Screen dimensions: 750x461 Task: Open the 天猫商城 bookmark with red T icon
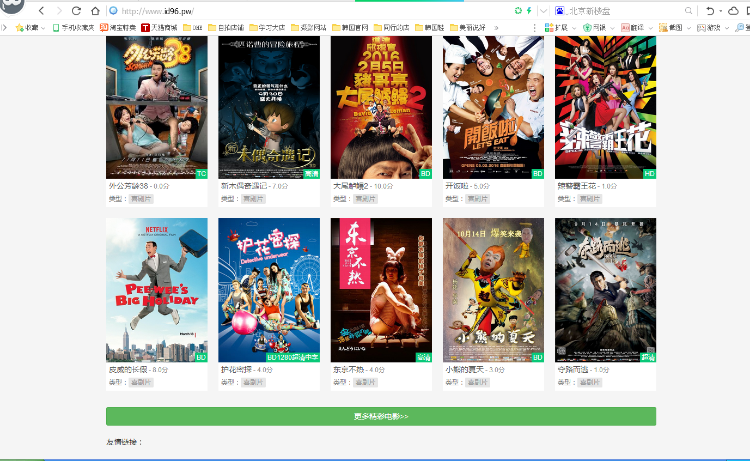pos(159,28)
